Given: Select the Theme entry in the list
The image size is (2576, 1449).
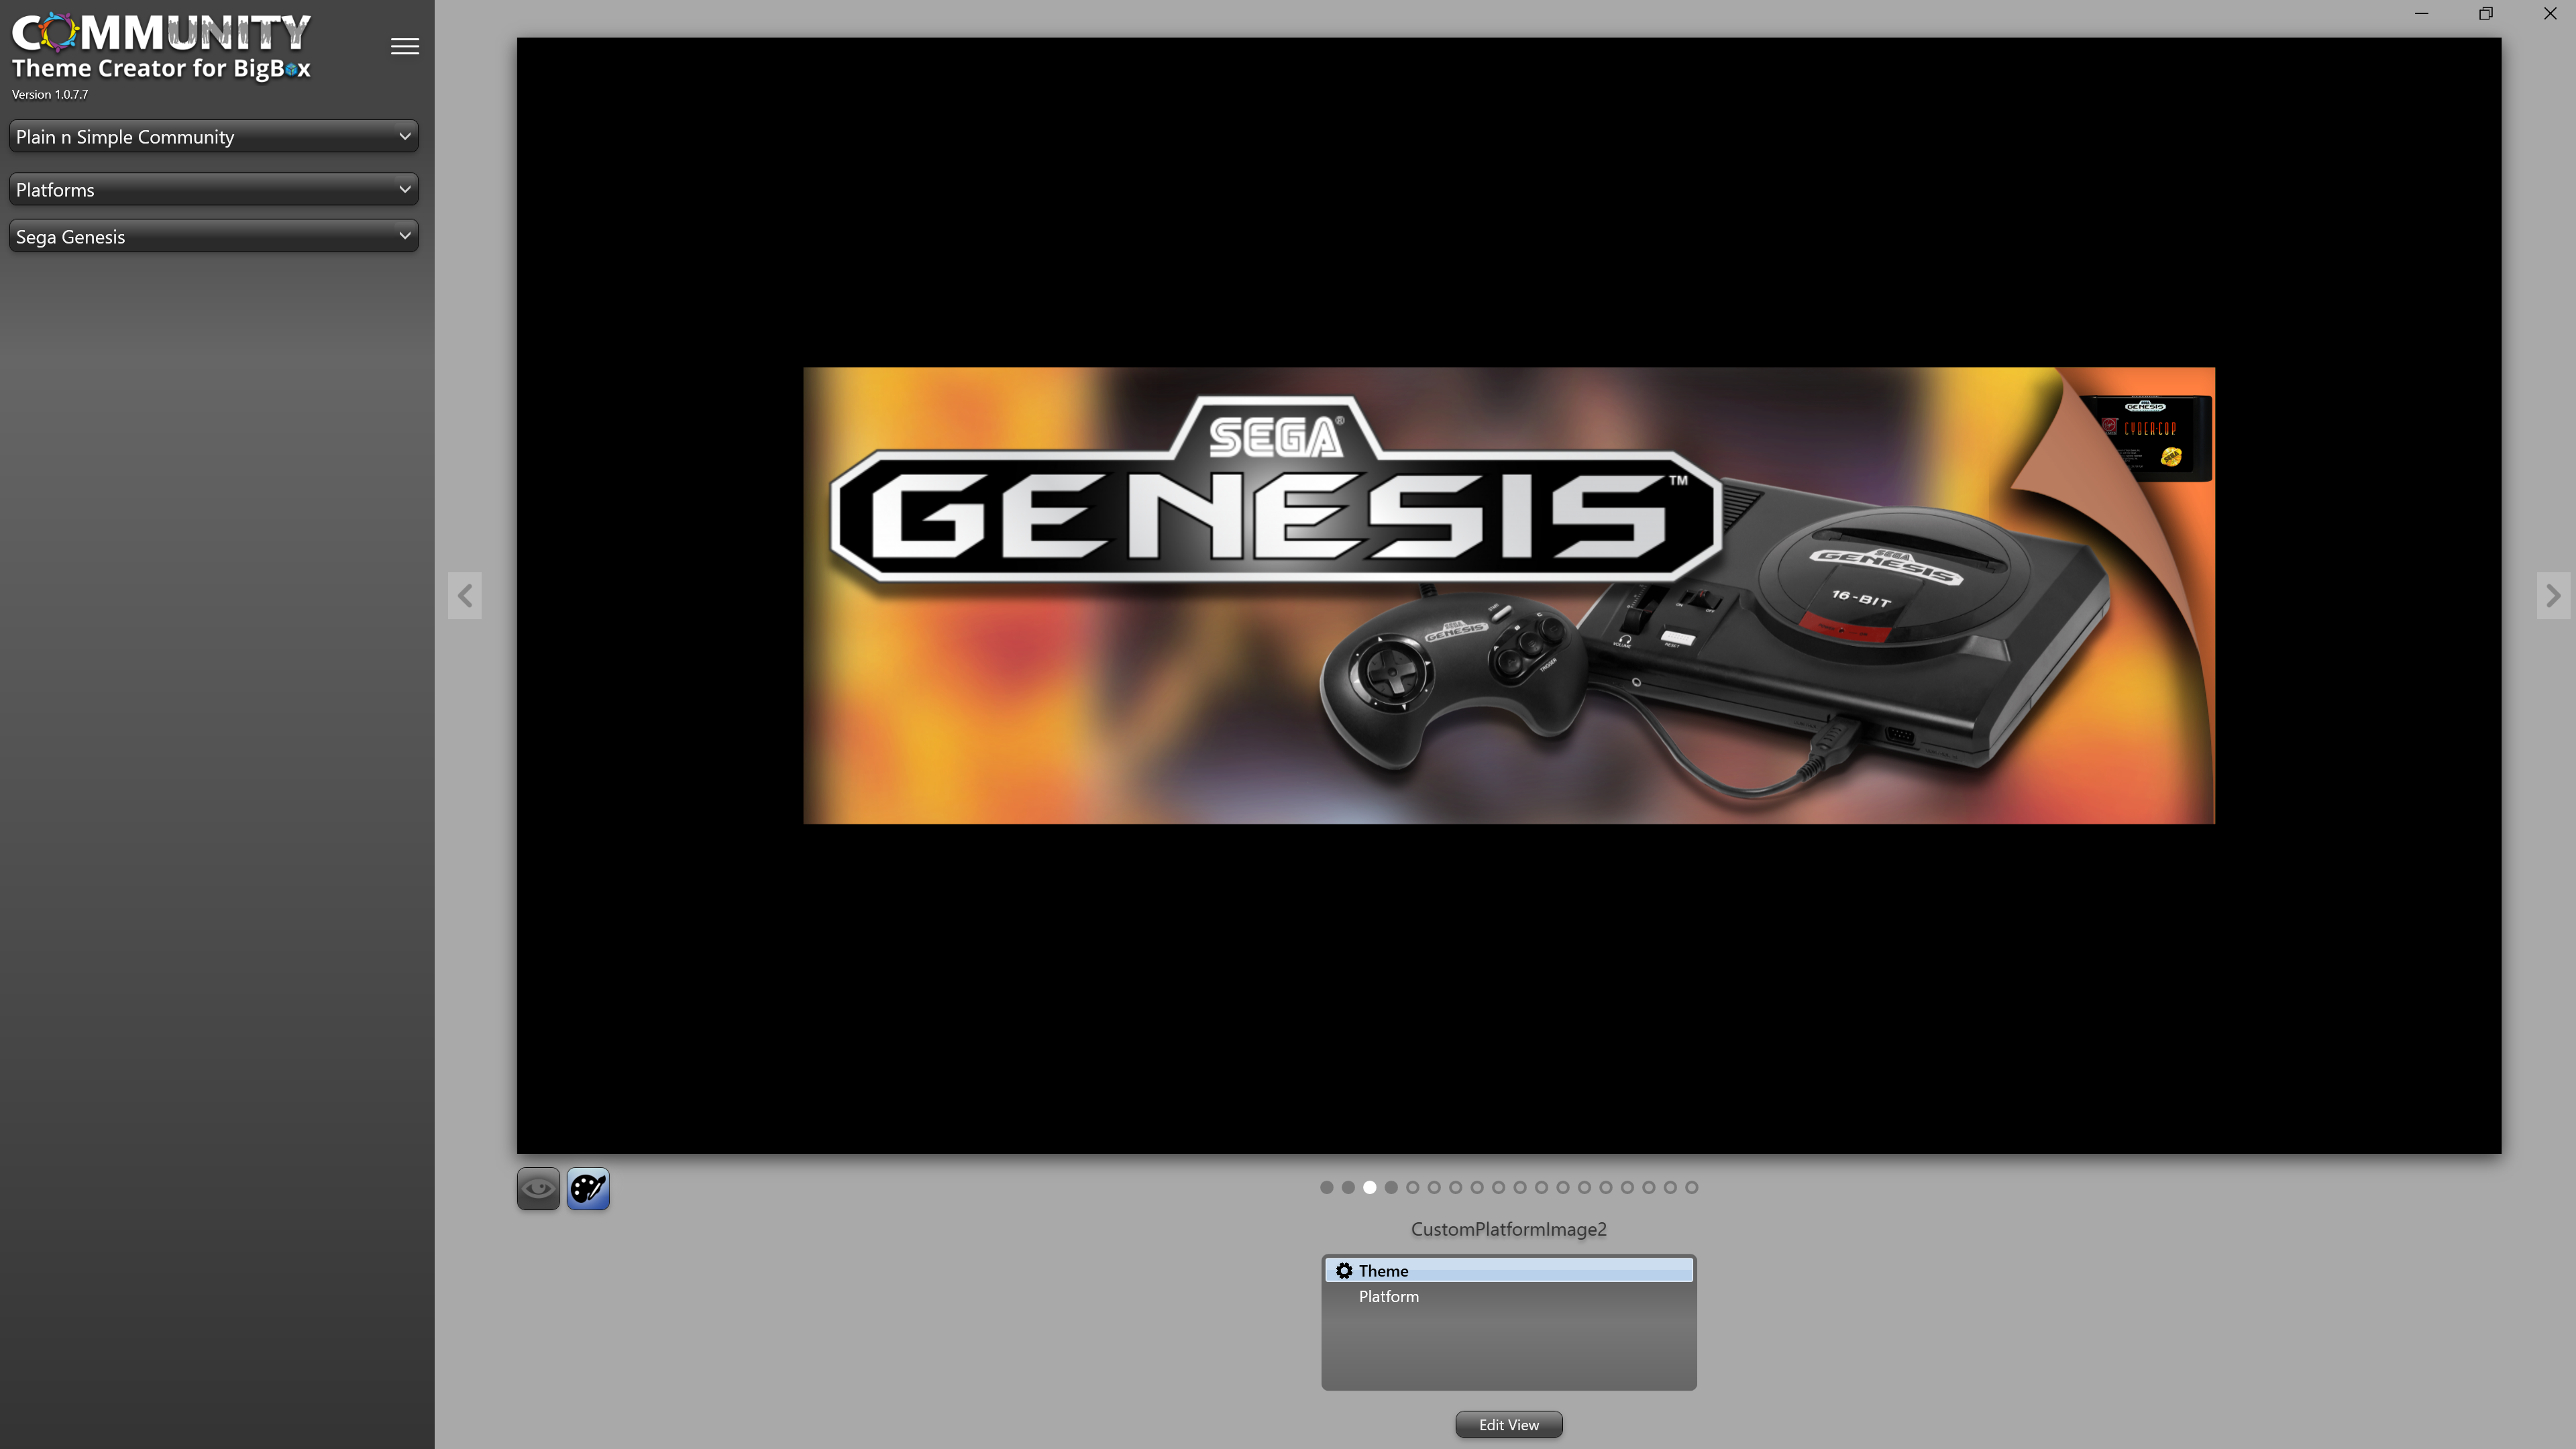Looking at the screenshot, I should [x=1509, y=1270].
